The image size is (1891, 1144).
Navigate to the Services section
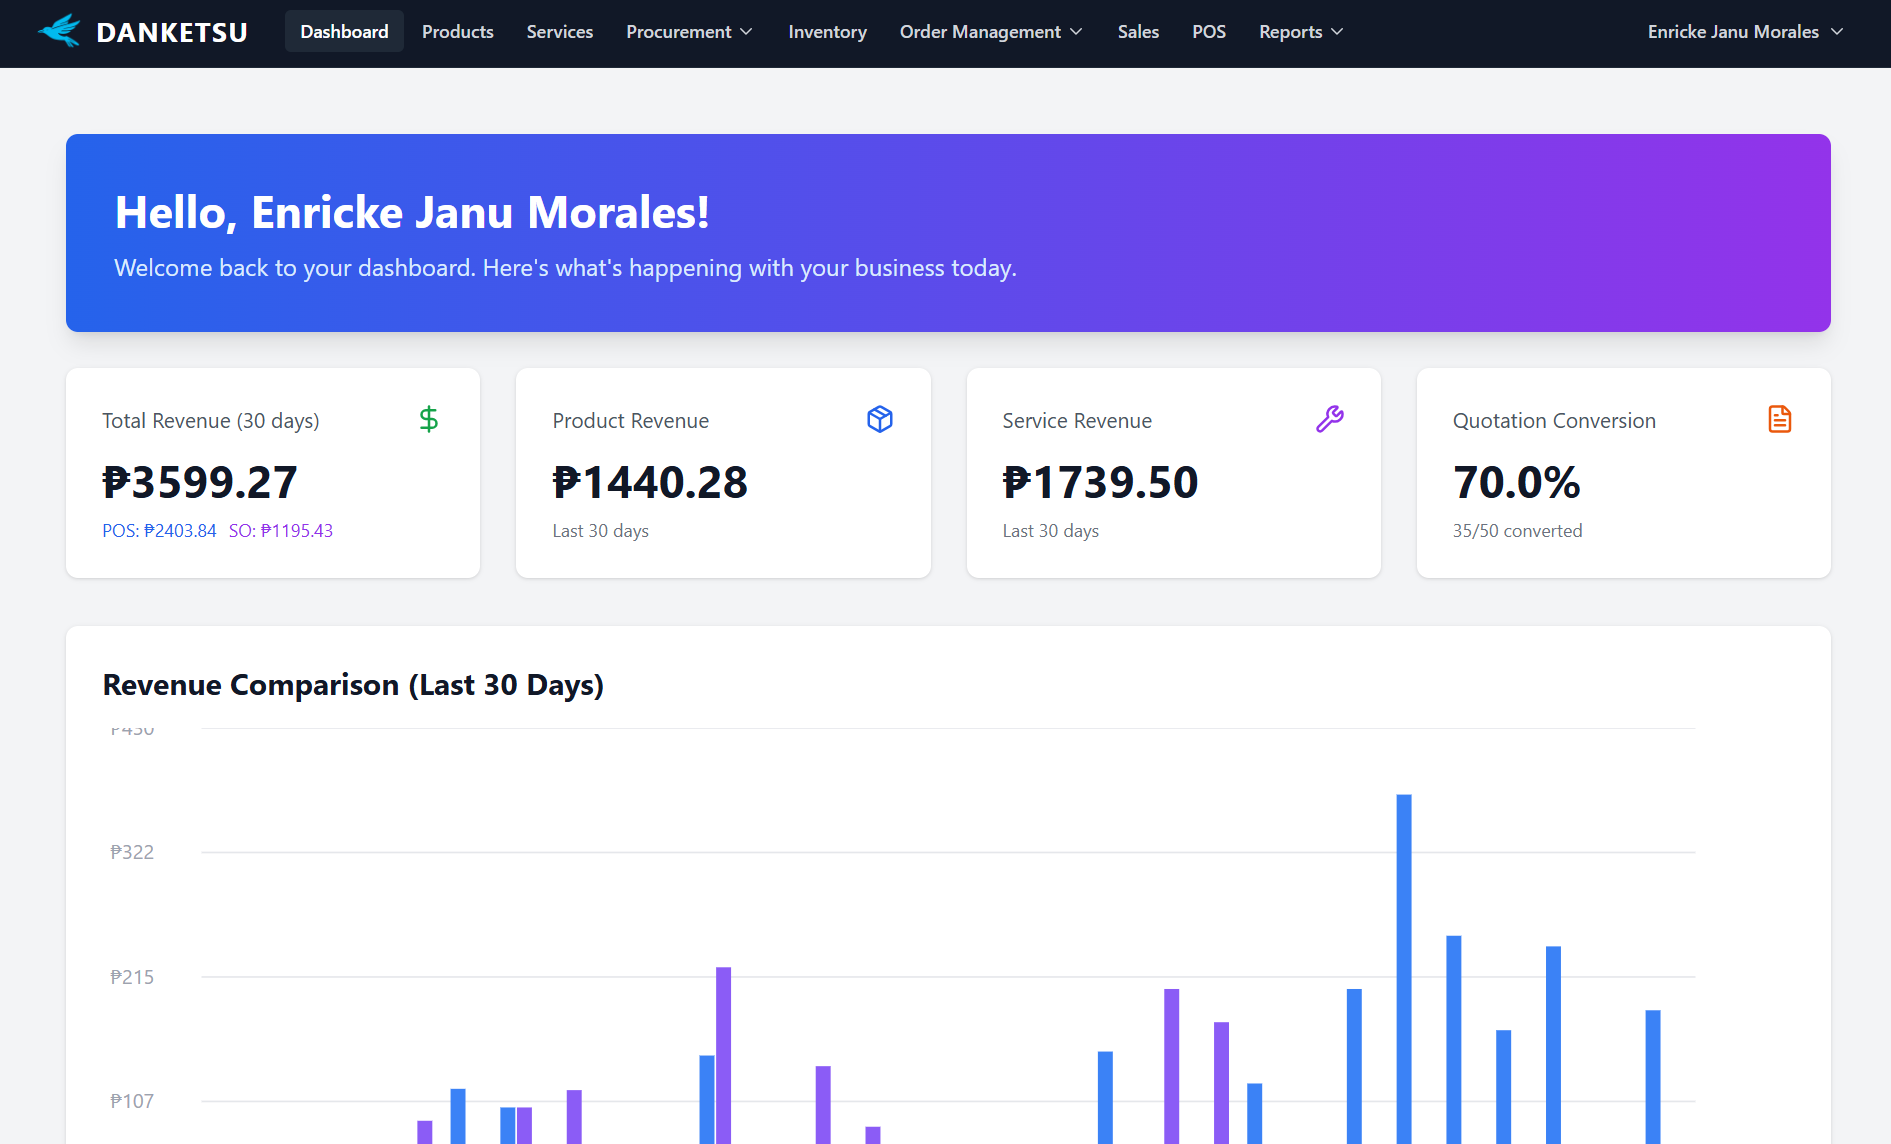[x=559, y=31]
